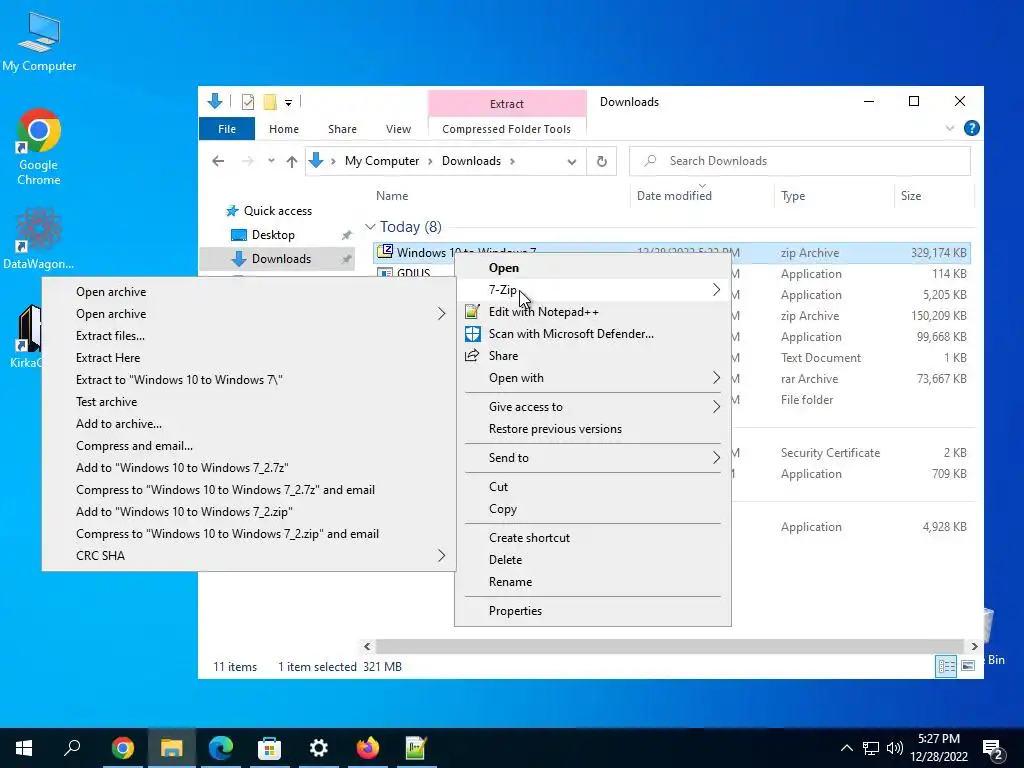This screenshot has height=768, width=1024.
Task: Switch to File Explorer in taskbar
Action: pyautogui.click(x=171, y=748)
